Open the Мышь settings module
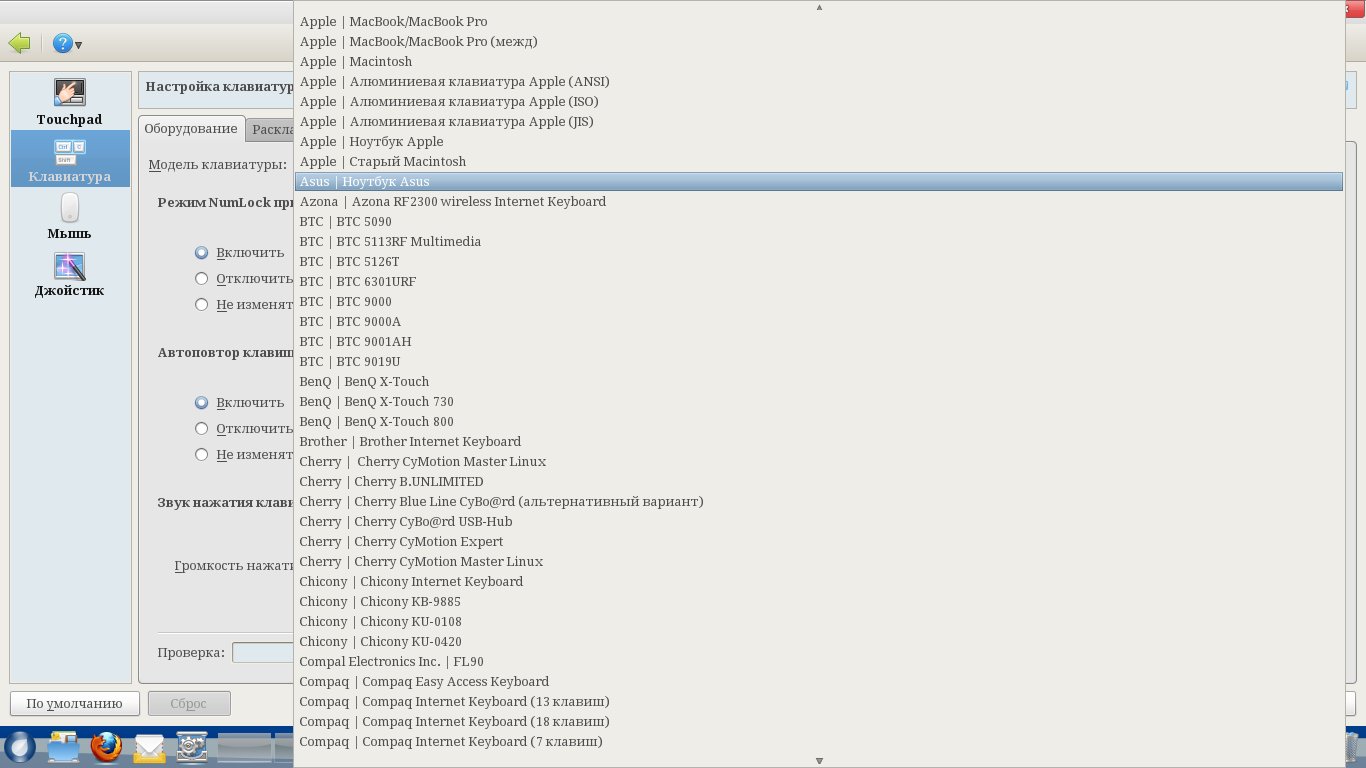This screenshot has height=768, width=1366. click(x=70, y=216)
